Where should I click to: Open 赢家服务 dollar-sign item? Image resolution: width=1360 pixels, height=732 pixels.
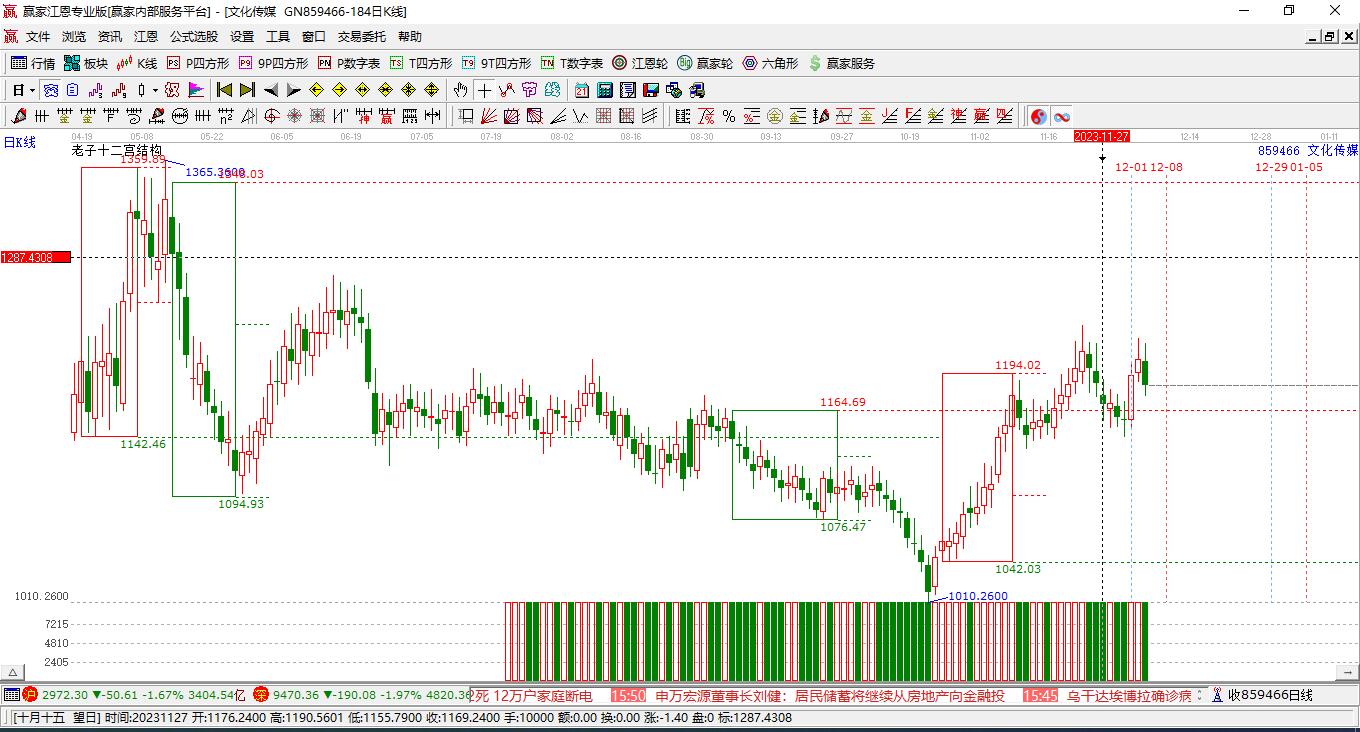pyautogui.click(x=841, y=63)
